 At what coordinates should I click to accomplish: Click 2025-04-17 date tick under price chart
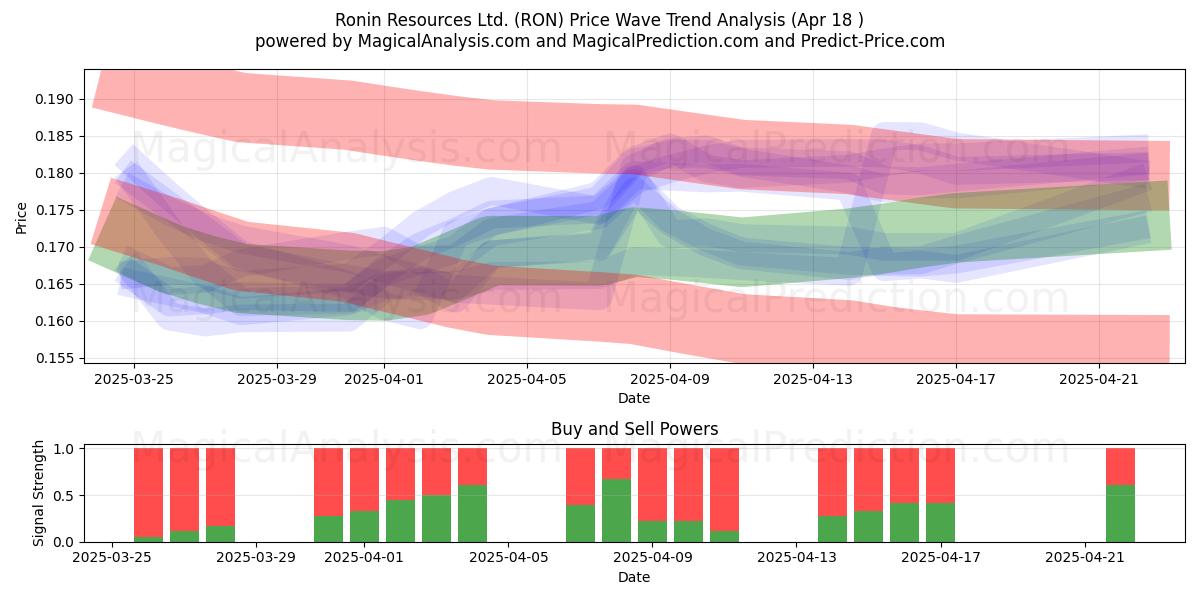click(x=956, y=379)
